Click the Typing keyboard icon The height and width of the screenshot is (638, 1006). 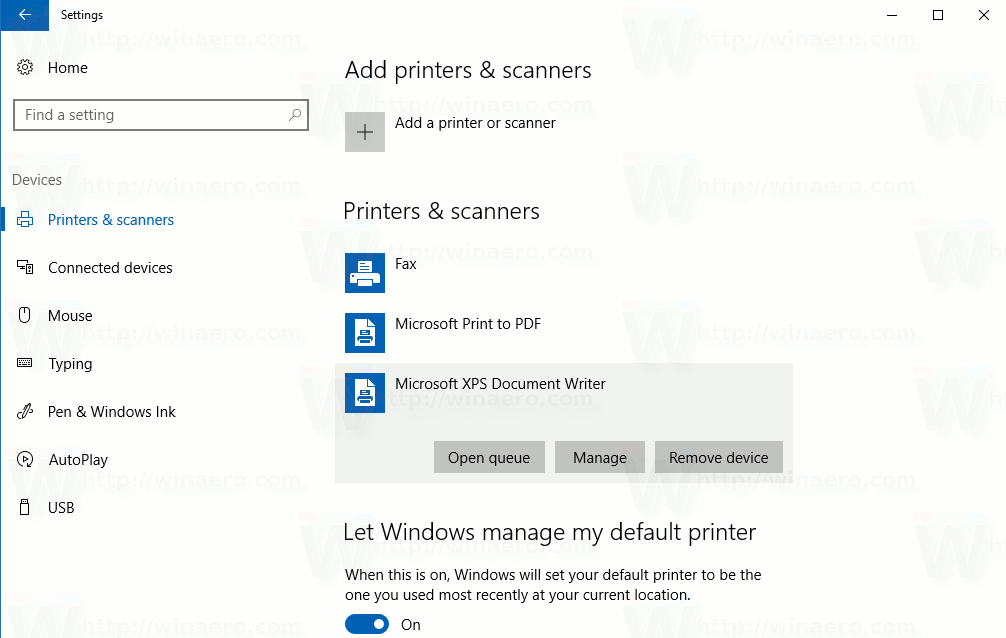point(26,363)
